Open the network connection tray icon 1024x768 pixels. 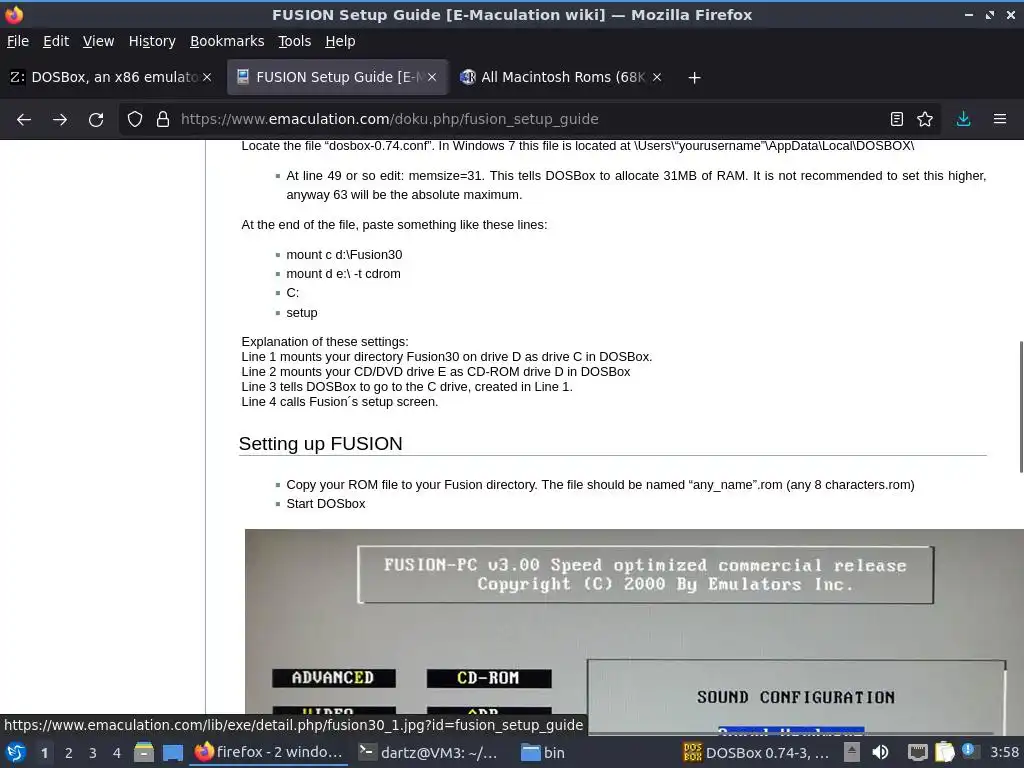tap(918, 752)
